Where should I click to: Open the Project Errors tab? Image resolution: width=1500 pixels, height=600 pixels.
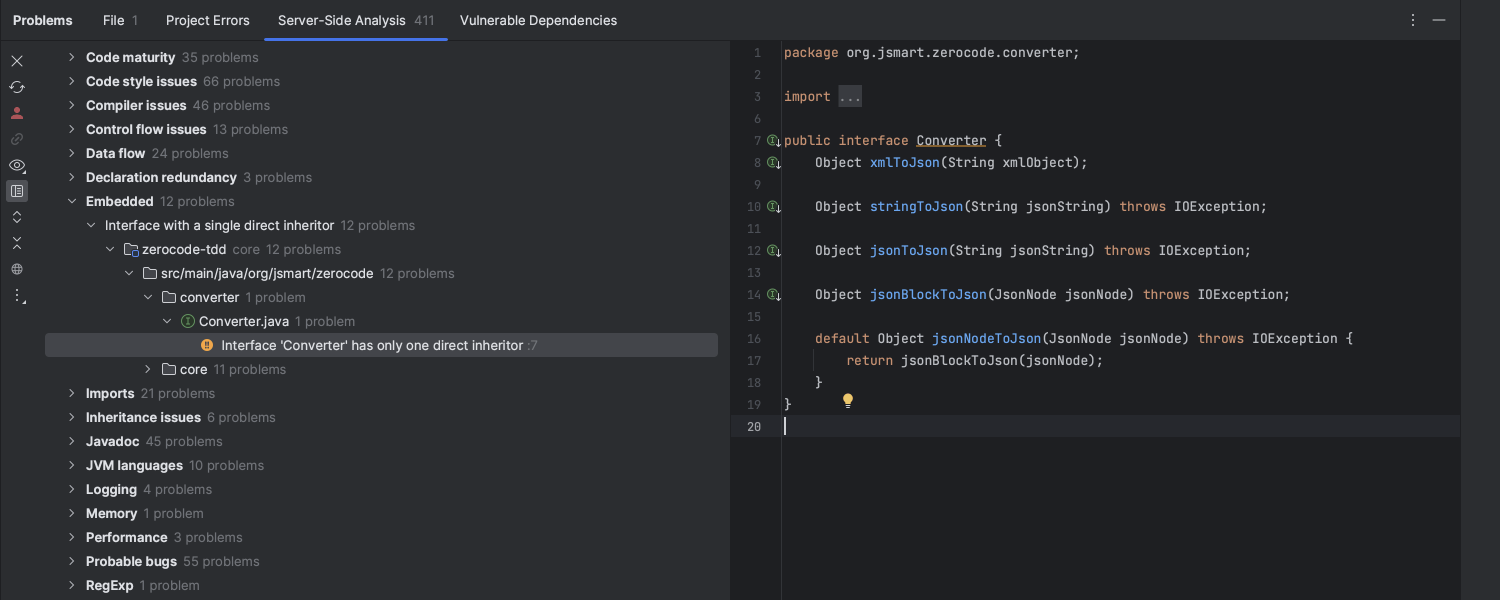208,20
